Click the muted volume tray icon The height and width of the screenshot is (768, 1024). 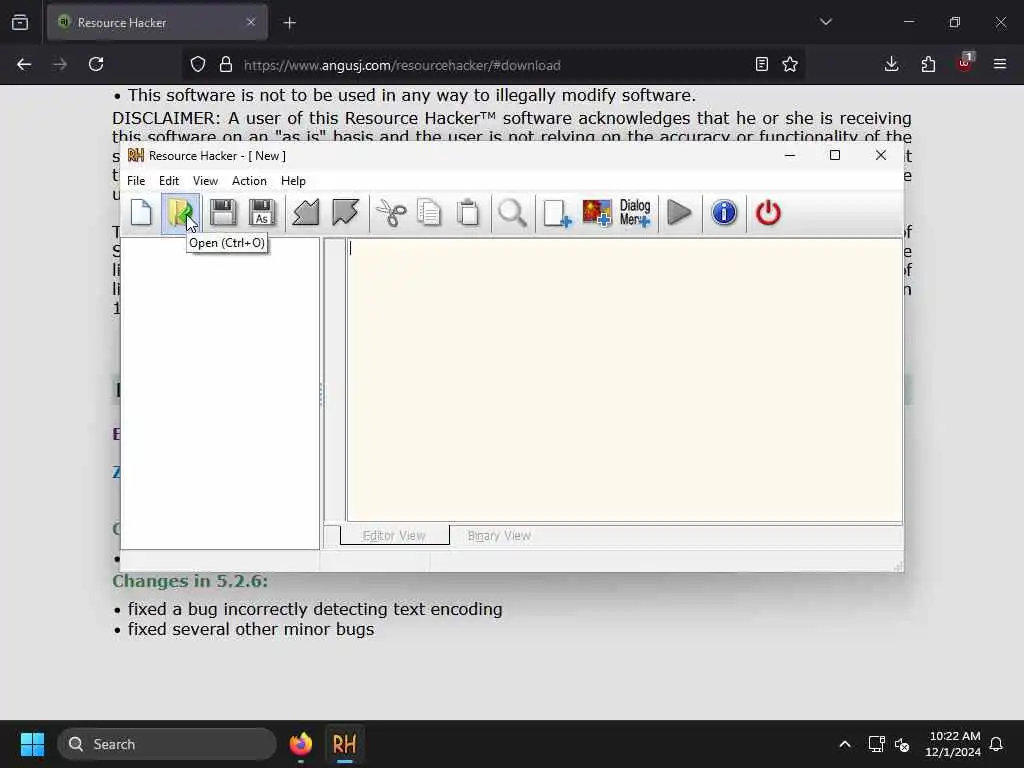(903, 744)
